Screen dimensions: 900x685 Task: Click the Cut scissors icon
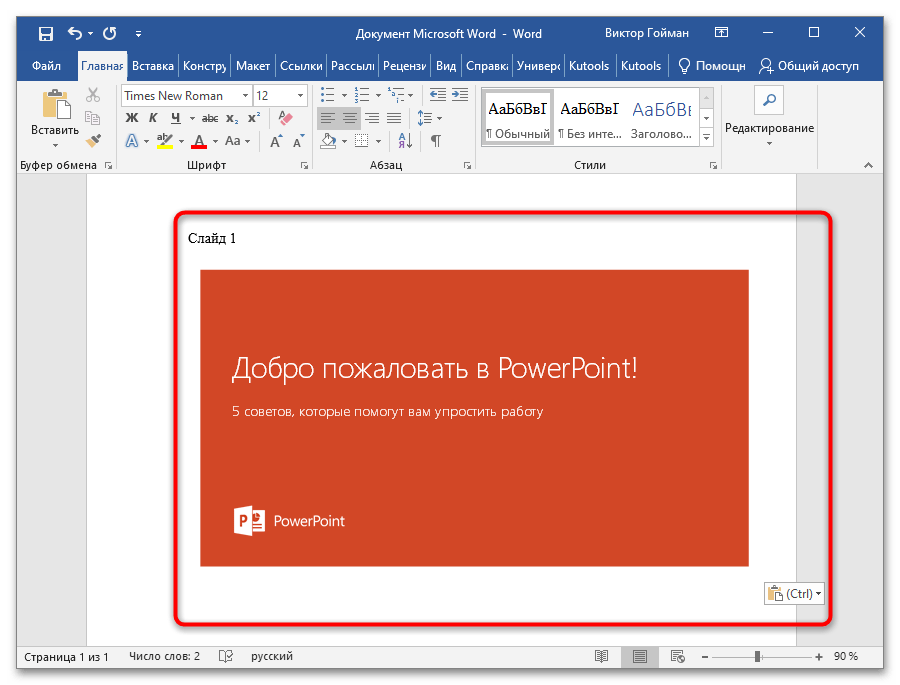(x=93, y=94)
